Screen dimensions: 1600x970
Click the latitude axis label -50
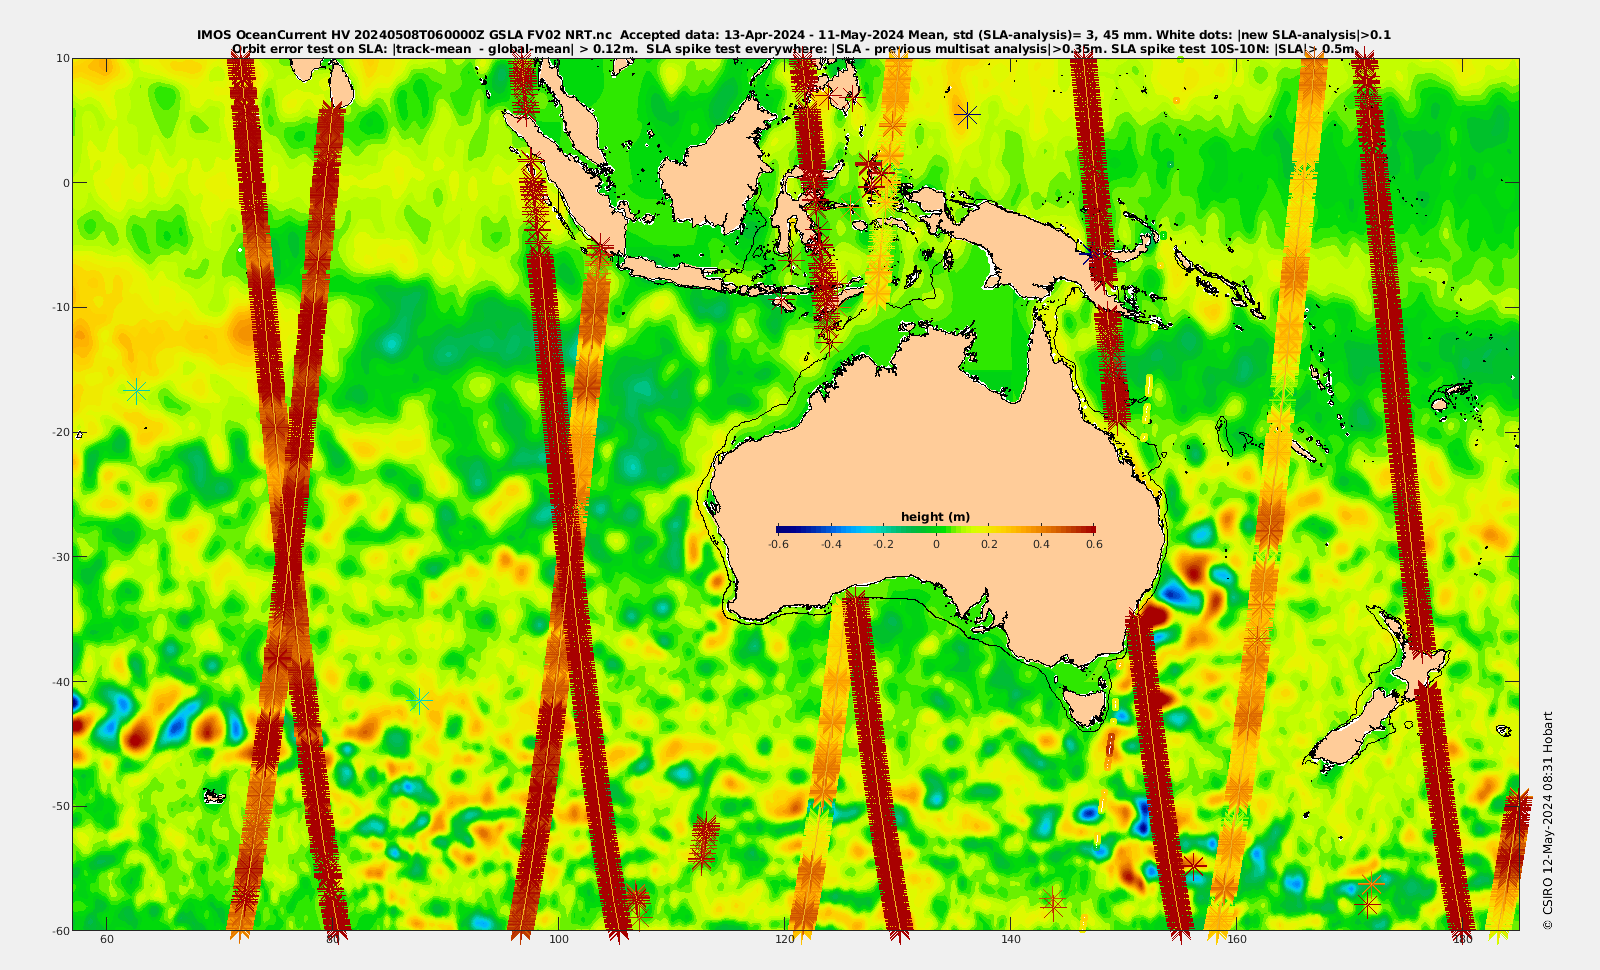61,806
